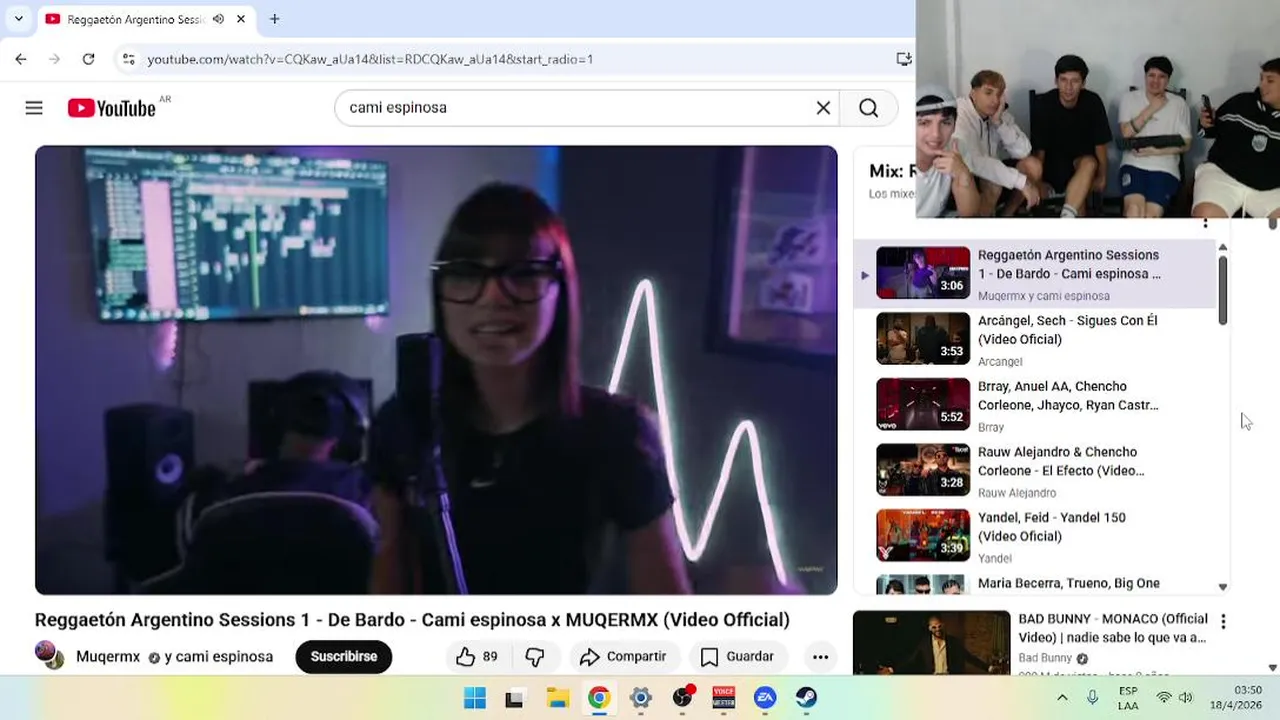Viewport: 1280px width, 720px height.
Task: Open Voicemeeter app on taskbar
Action: (724, 698)
